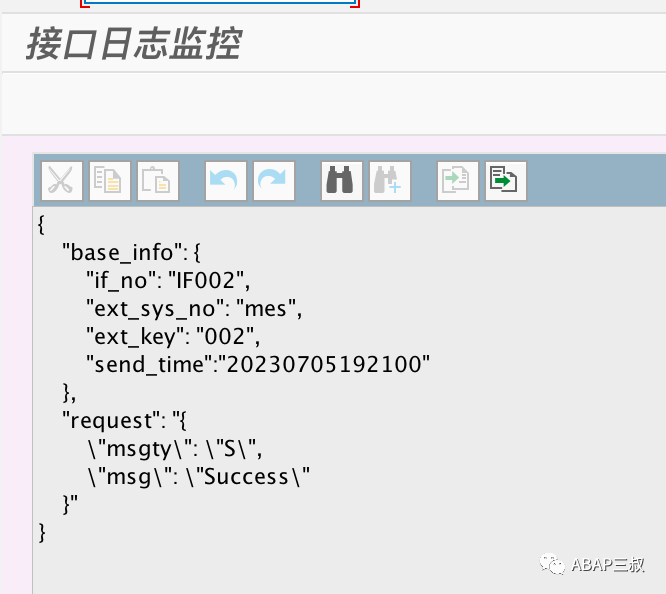Image resolution: width=666 pixels, height=594 pixels.
Task: Click the Save as local file icon
Action: pyautogui.click(x=506, y=181)
